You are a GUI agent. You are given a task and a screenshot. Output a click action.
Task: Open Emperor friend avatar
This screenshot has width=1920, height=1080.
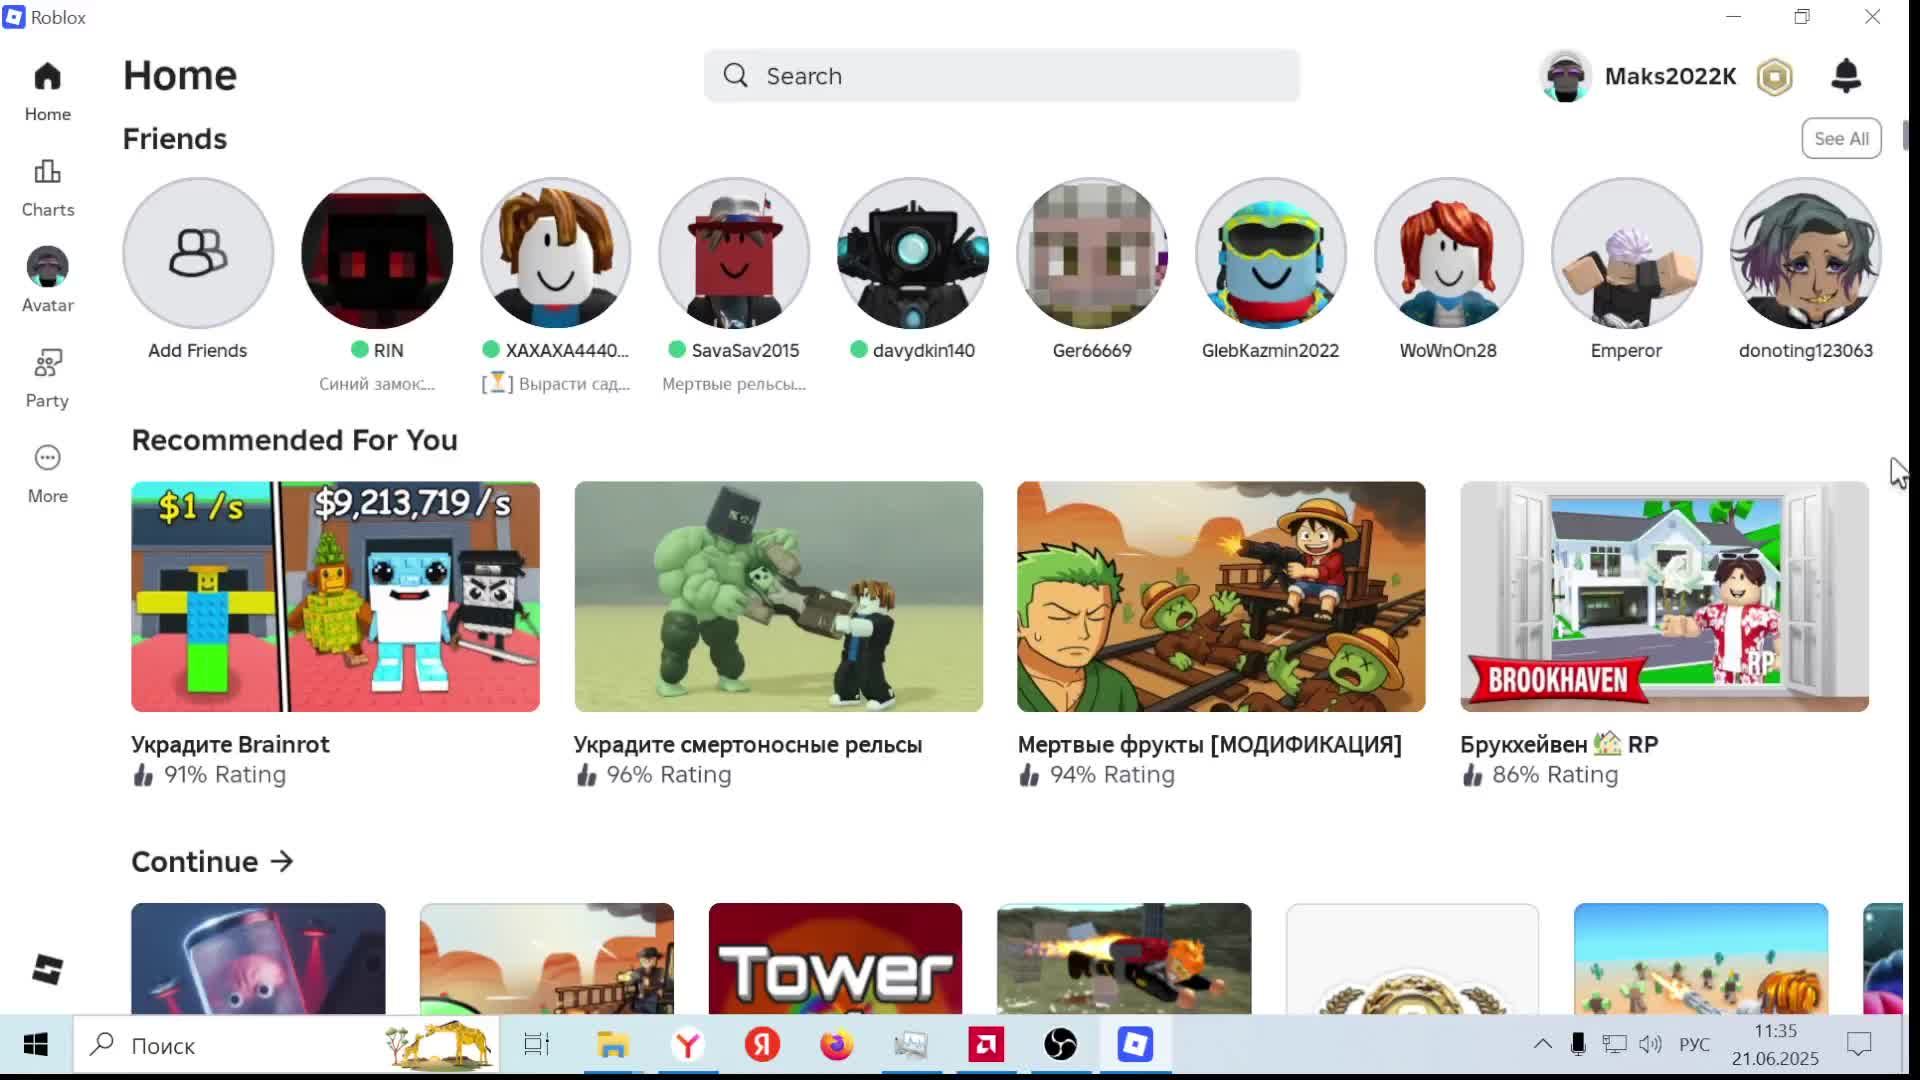[x=1627, y=253]
